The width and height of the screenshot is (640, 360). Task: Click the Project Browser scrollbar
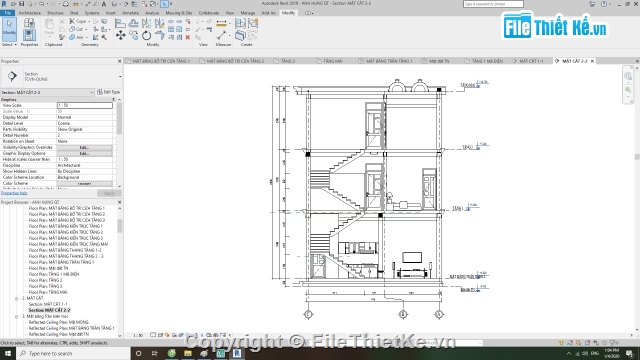point(120,226)
